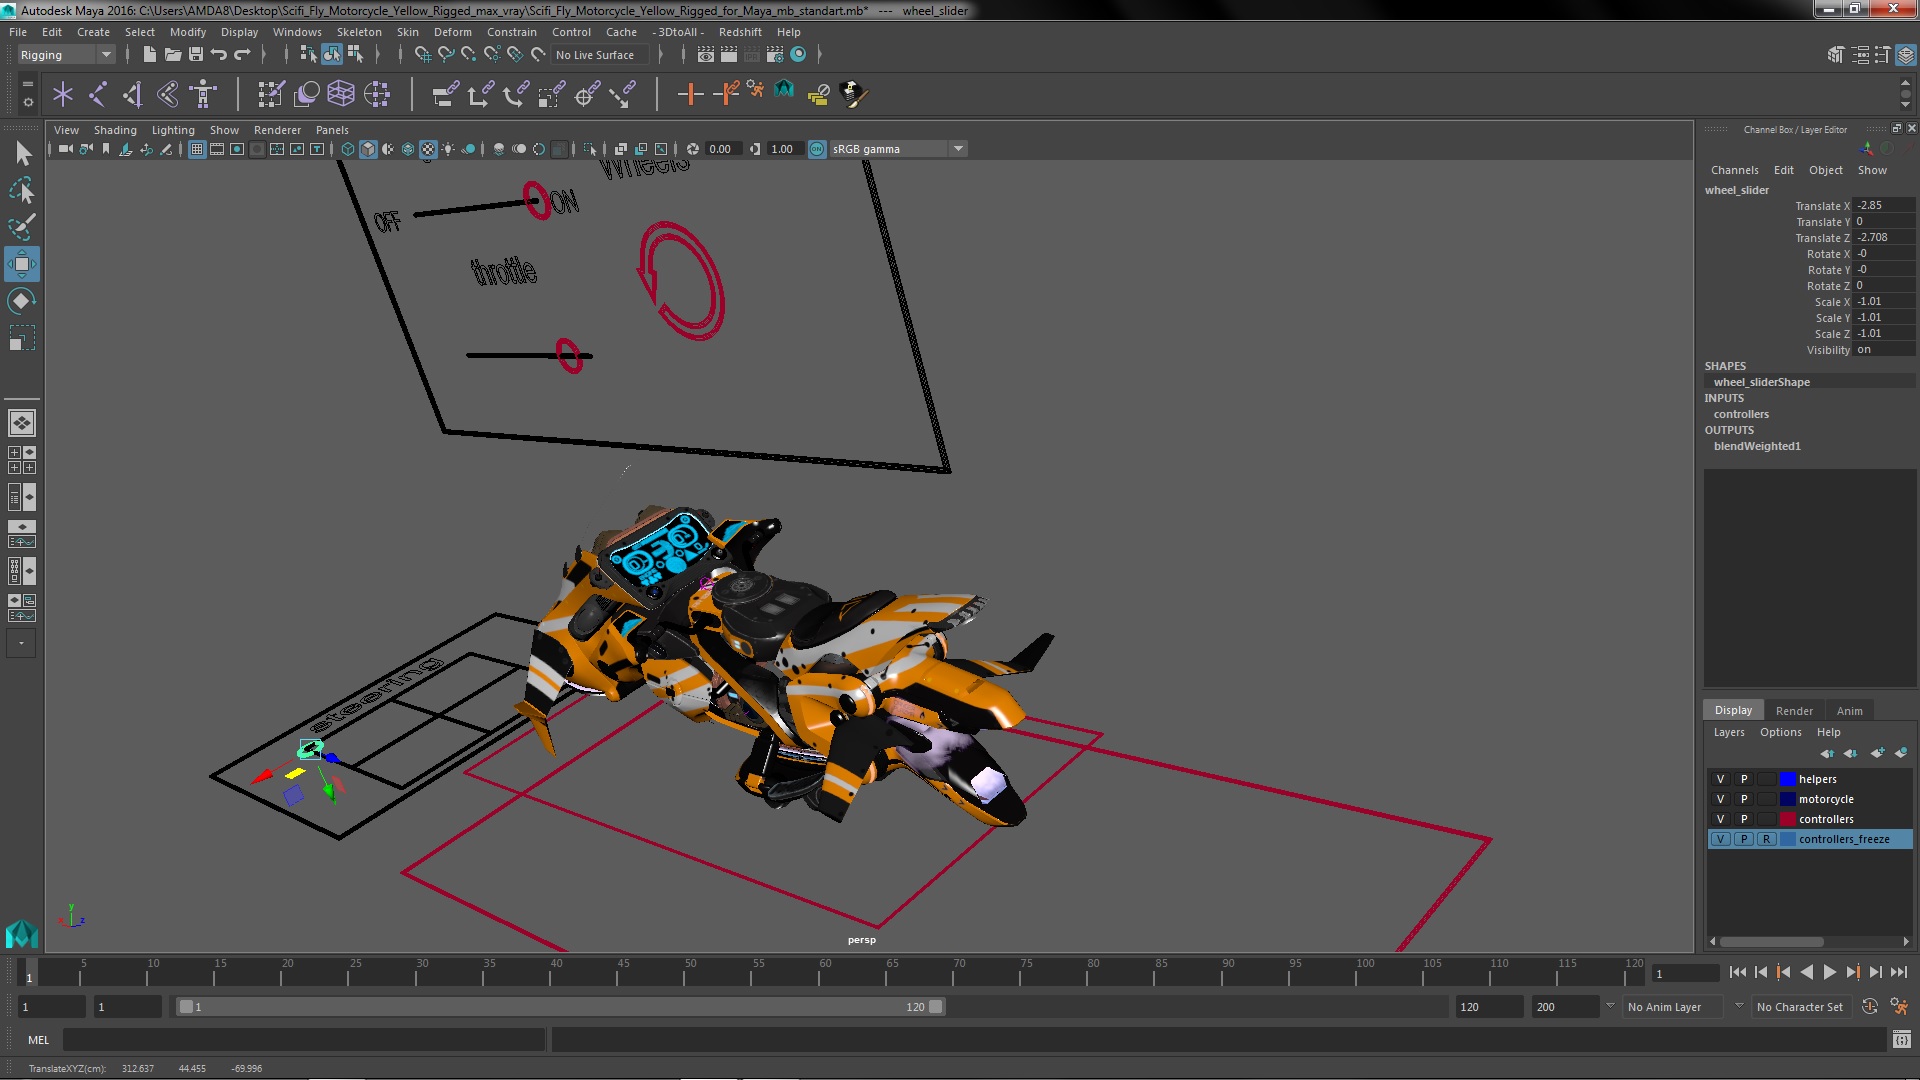This screenshot has height=1080, width=1920.
Task: Open the Rigging menu set dropdown
Action: [x=65, y=55]
